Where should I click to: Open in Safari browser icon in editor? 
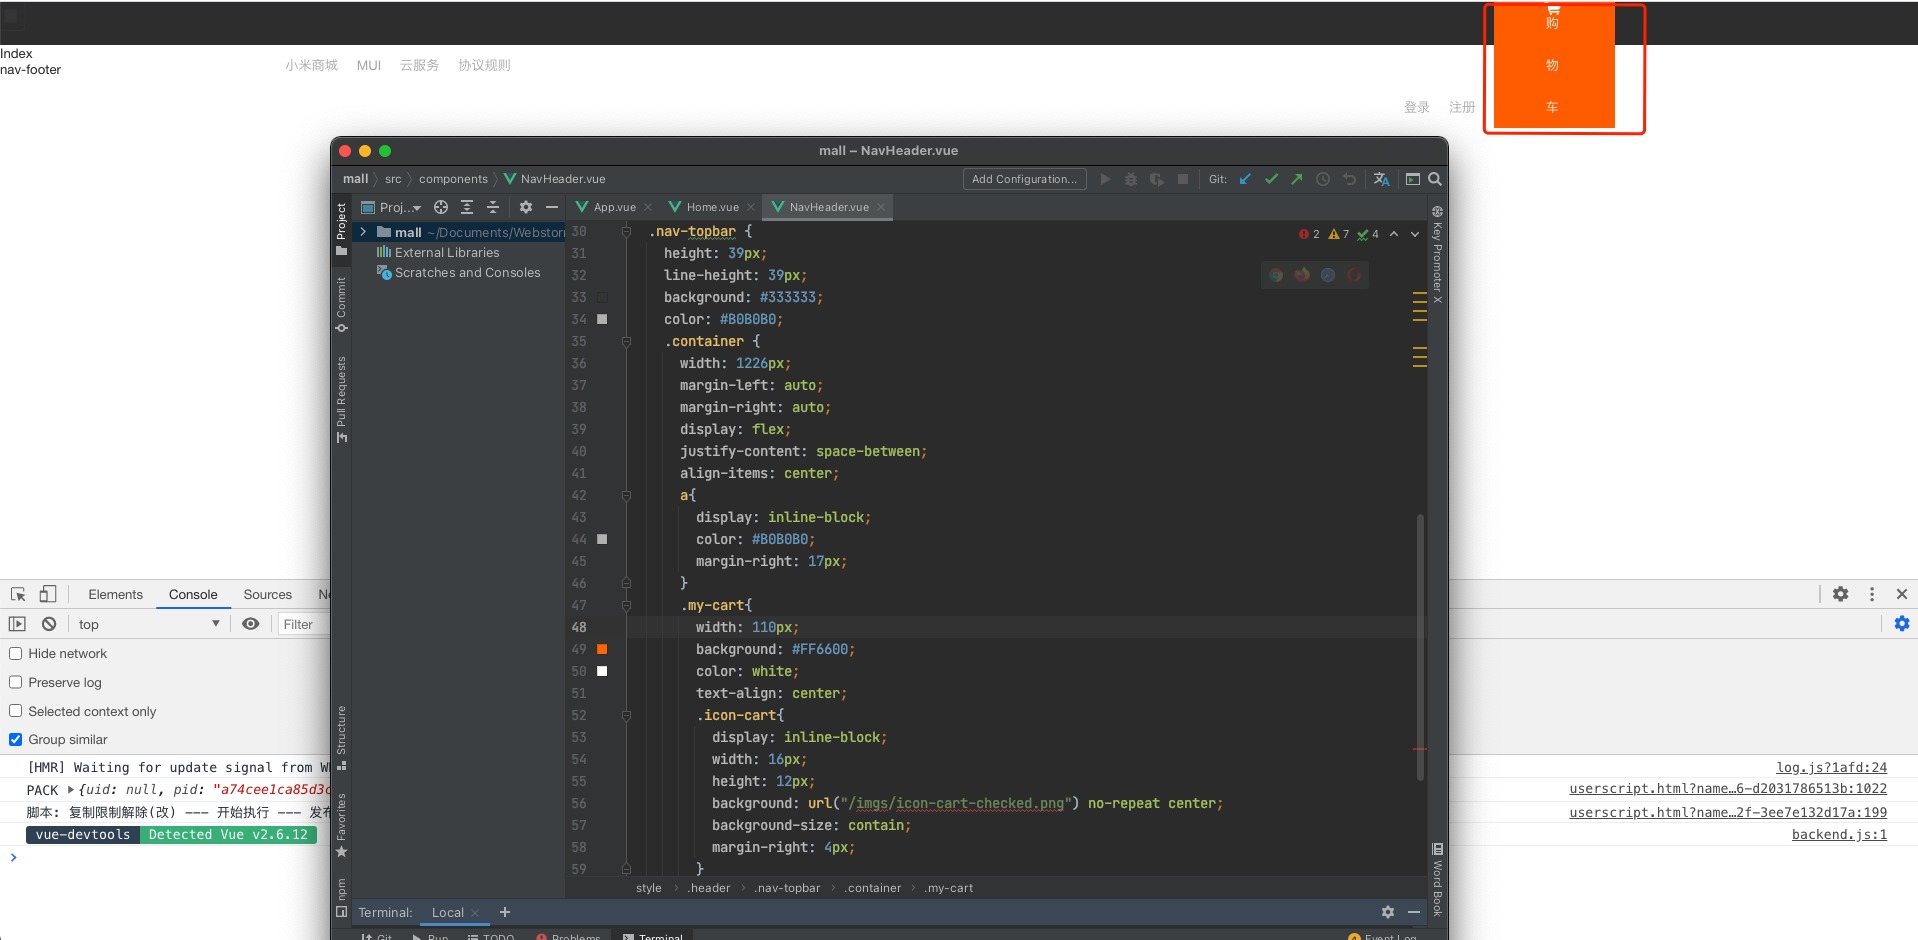point(1328,275)
